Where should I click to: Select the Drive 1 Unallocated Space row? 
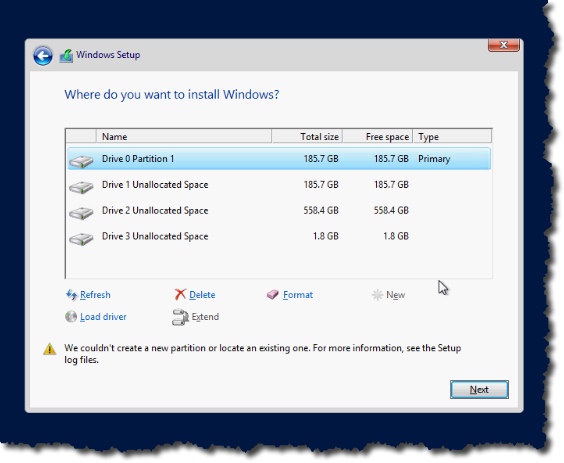tap(279, 185)
